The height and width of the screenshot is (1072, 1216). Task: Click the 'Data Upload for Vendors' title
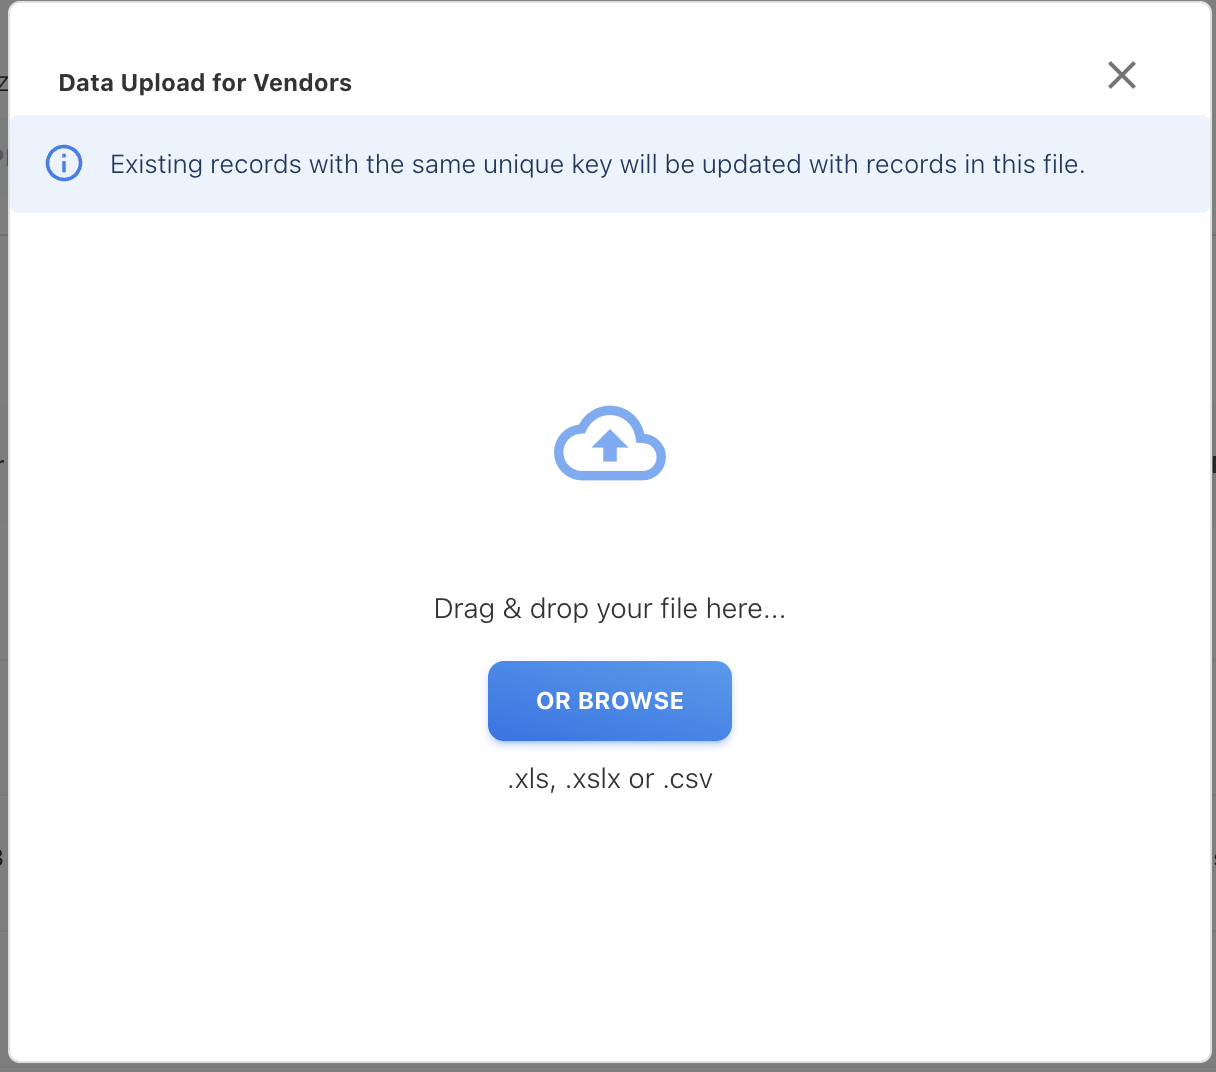coord(205,83)
